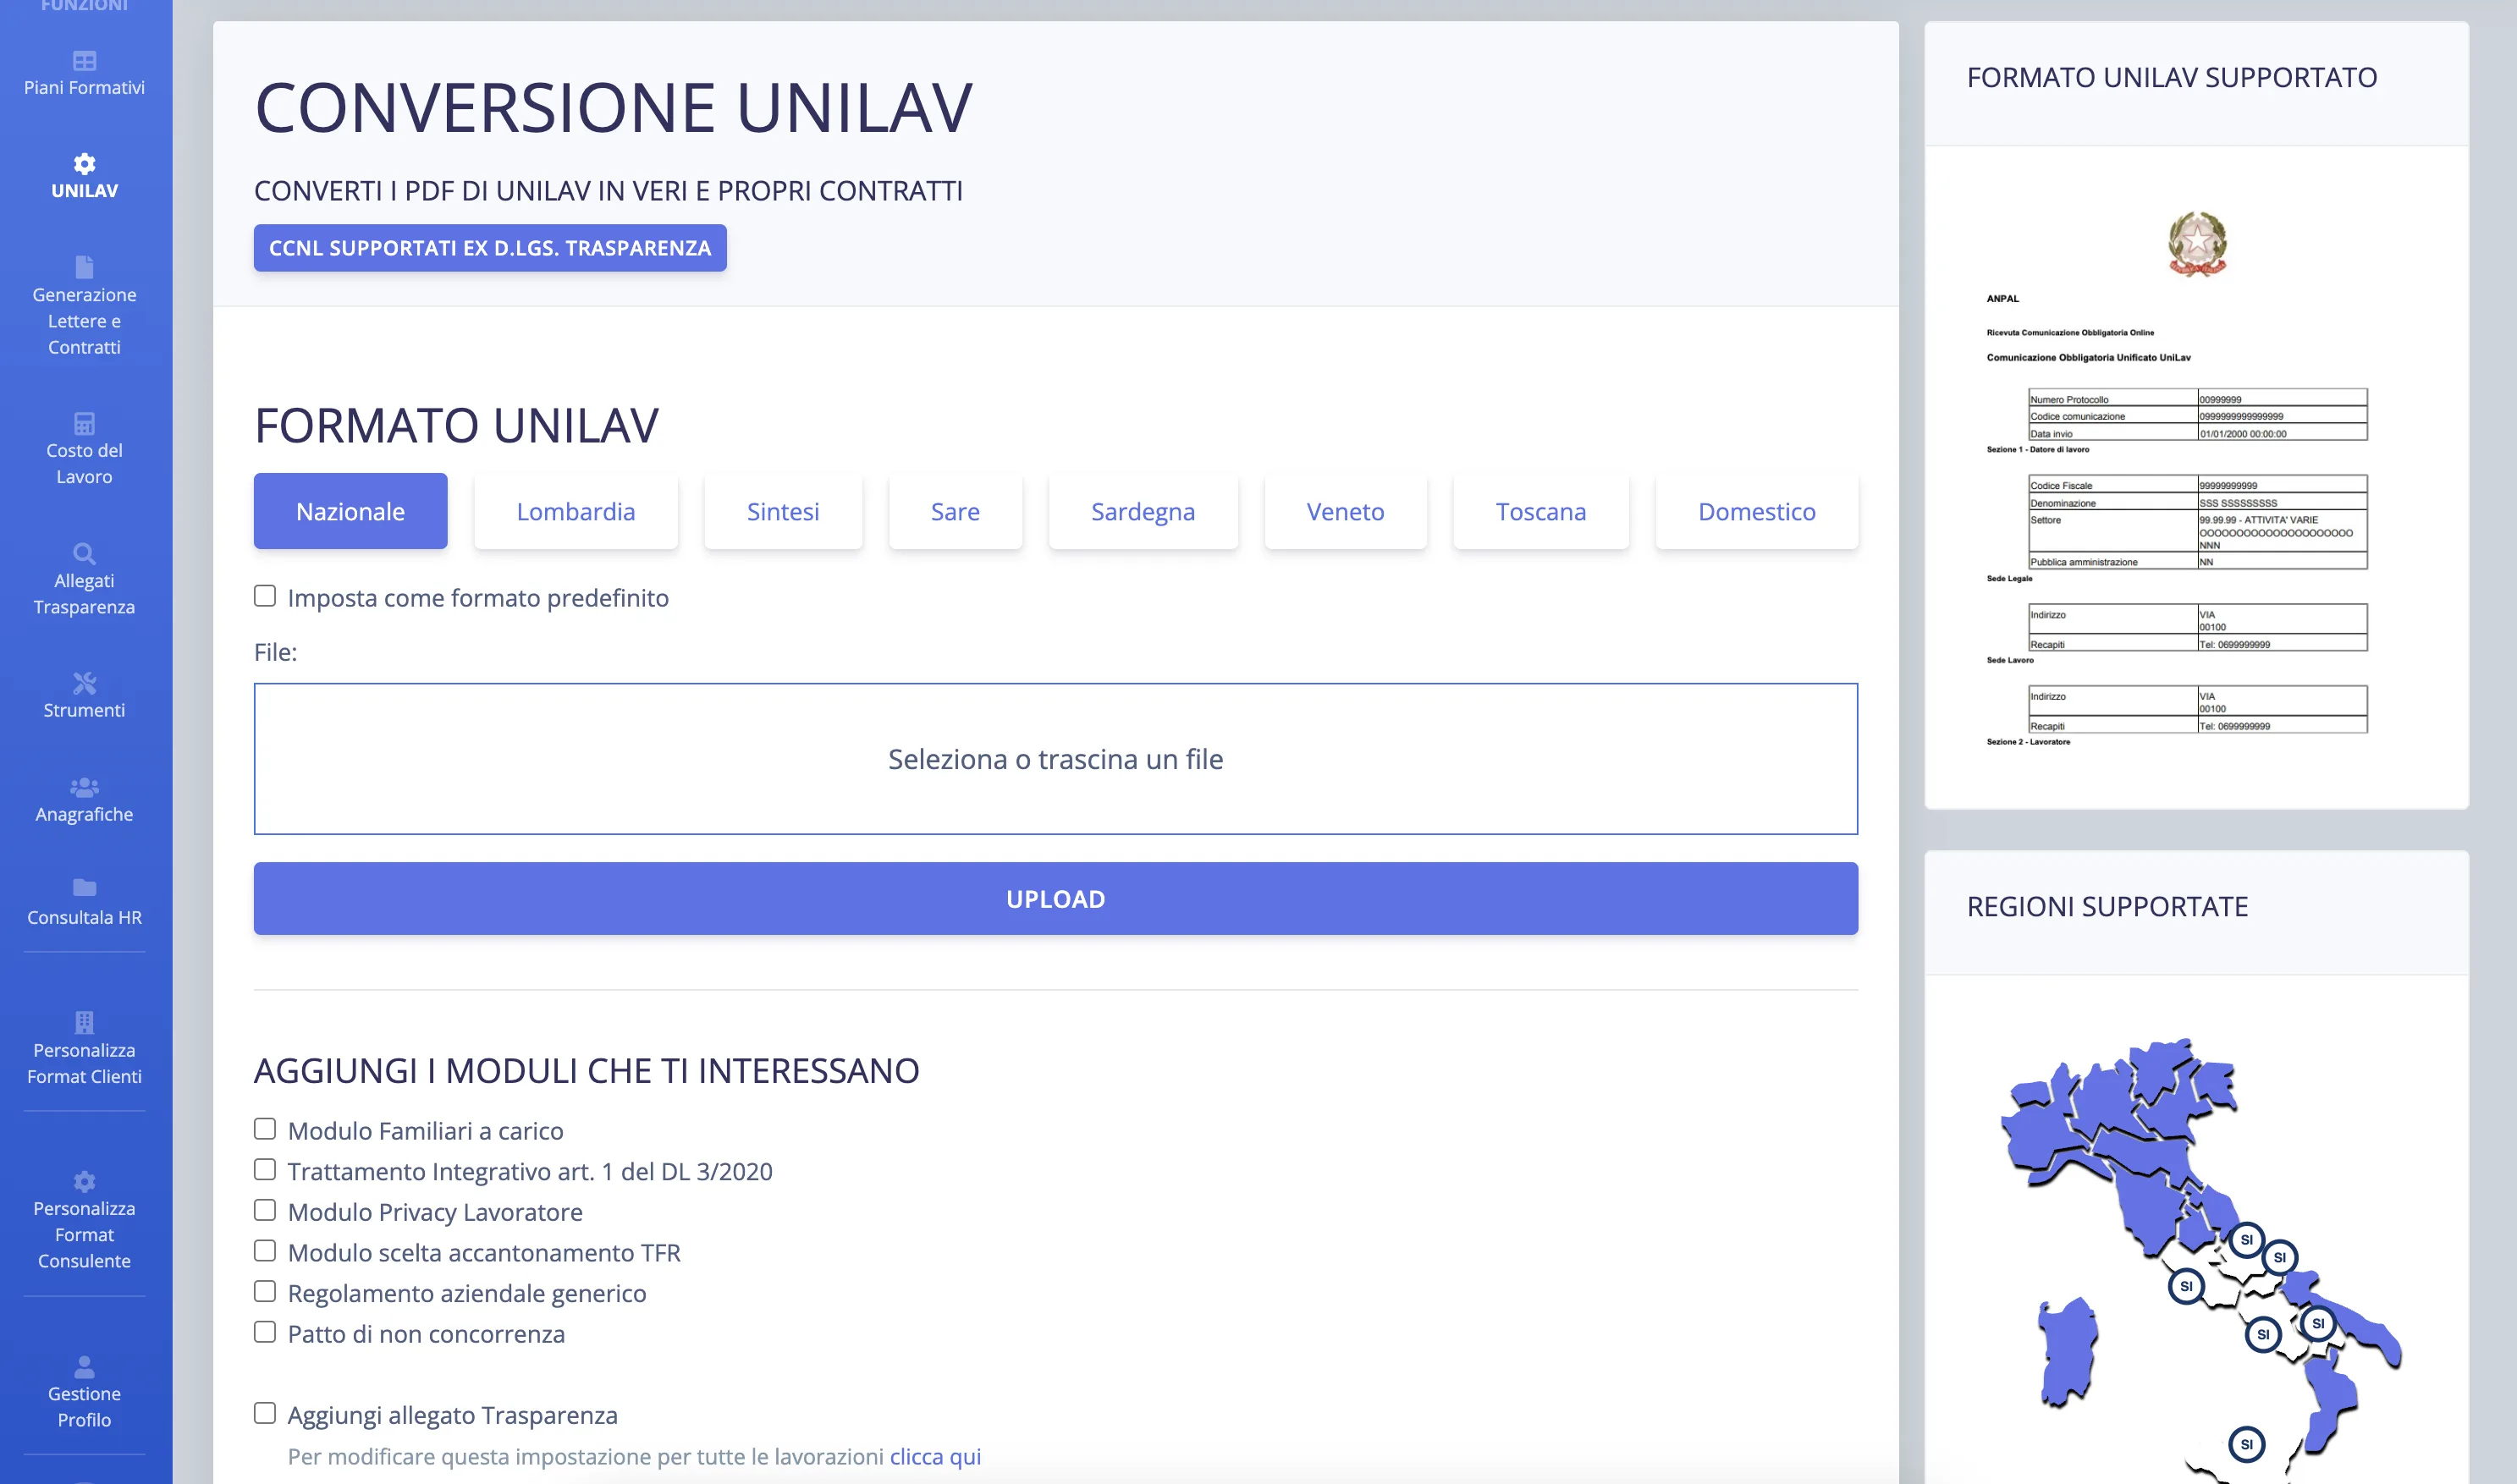Enable Aggiungi allegato Trasparenza option
This screenshot has width=2517, height=1484.
pos(265,1413)
